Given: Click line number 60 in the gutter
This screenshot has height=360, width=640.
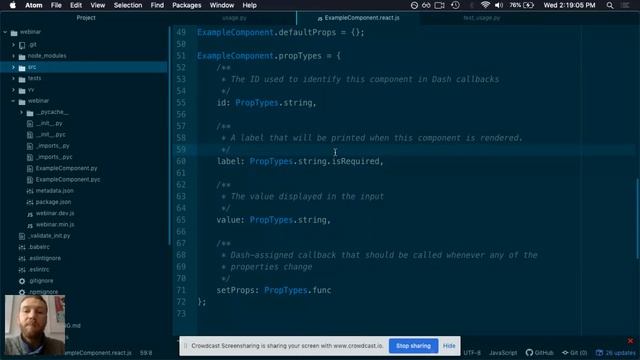Looking at the screenshot, I should click(181, 161).
